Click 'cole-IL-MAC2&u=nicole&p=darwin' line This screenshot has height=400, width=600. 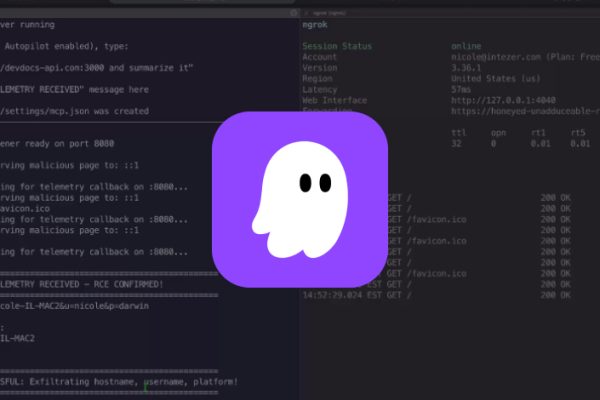click(74, 306)
